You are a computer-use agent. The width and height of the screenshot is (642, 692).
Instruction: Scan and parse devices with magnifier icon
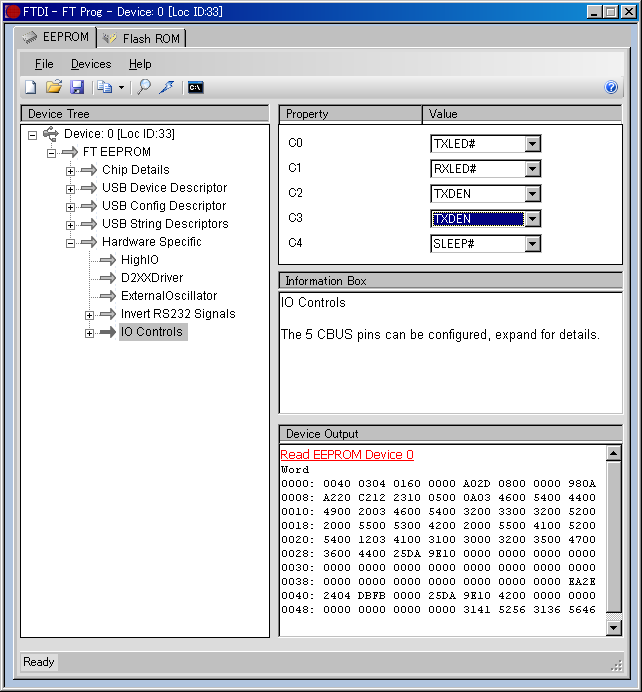click(x=144, y=87)
